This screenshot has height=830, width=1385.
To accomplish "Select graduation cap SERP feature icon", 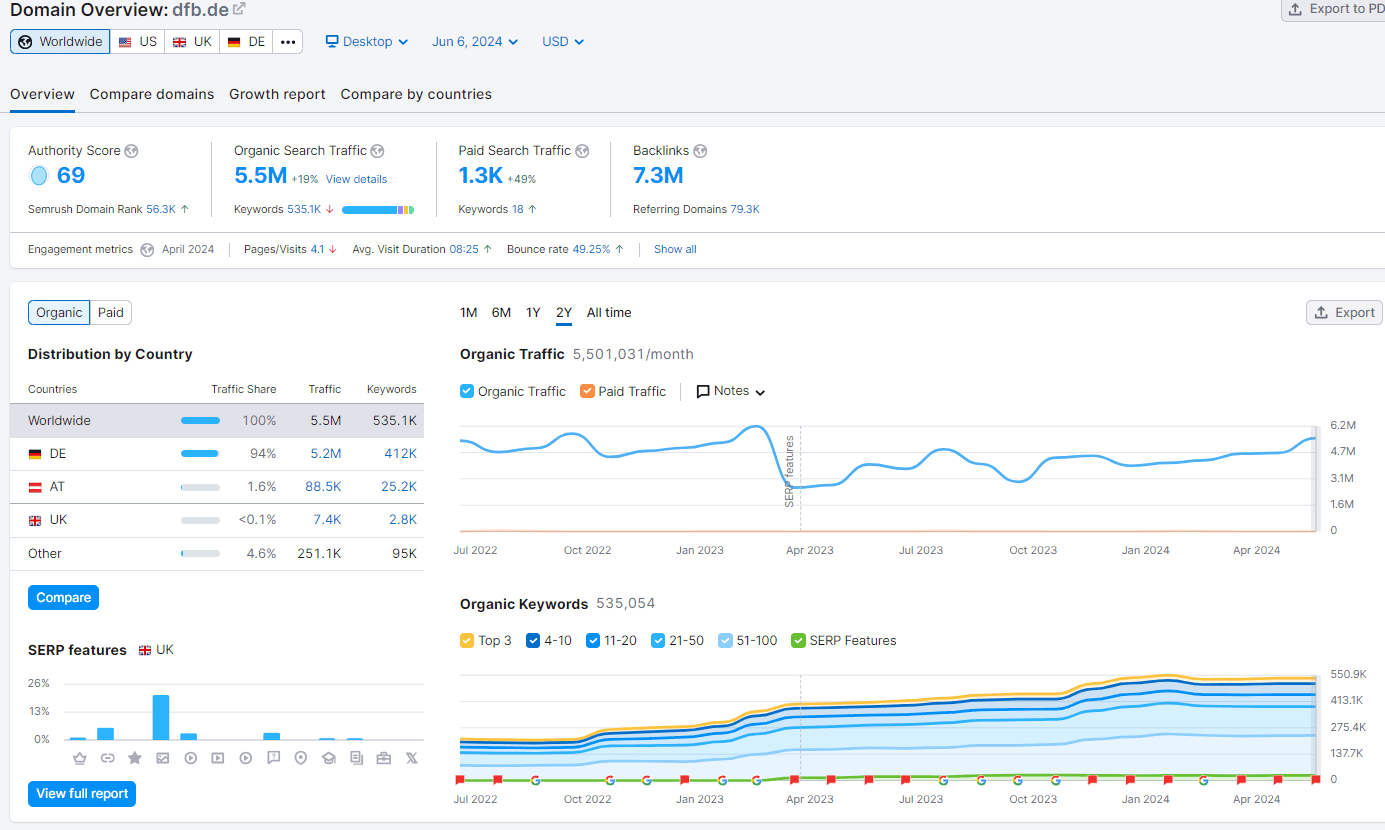I will point(328,758).
